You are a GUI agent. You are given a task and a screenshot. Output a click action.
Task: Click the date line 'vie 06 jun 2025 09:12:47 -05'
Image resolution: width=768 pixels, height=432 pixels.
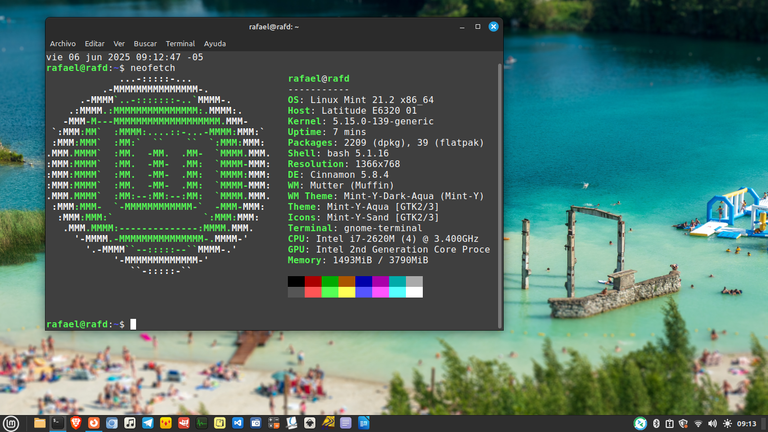[x=124, y=57]
